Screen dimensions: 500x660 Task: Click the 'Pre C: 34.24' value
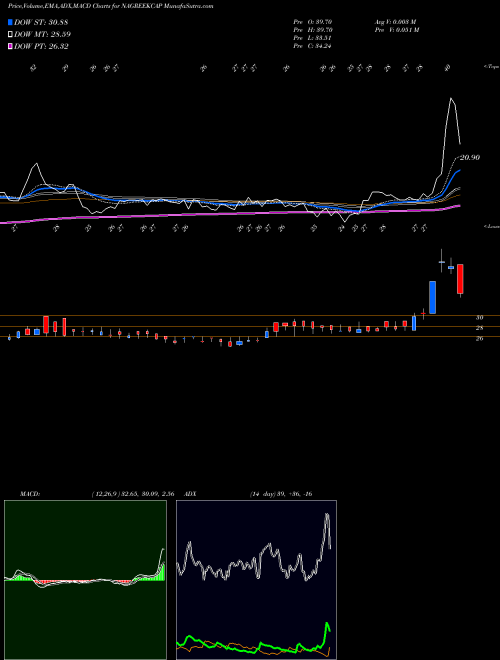point(312,46)
